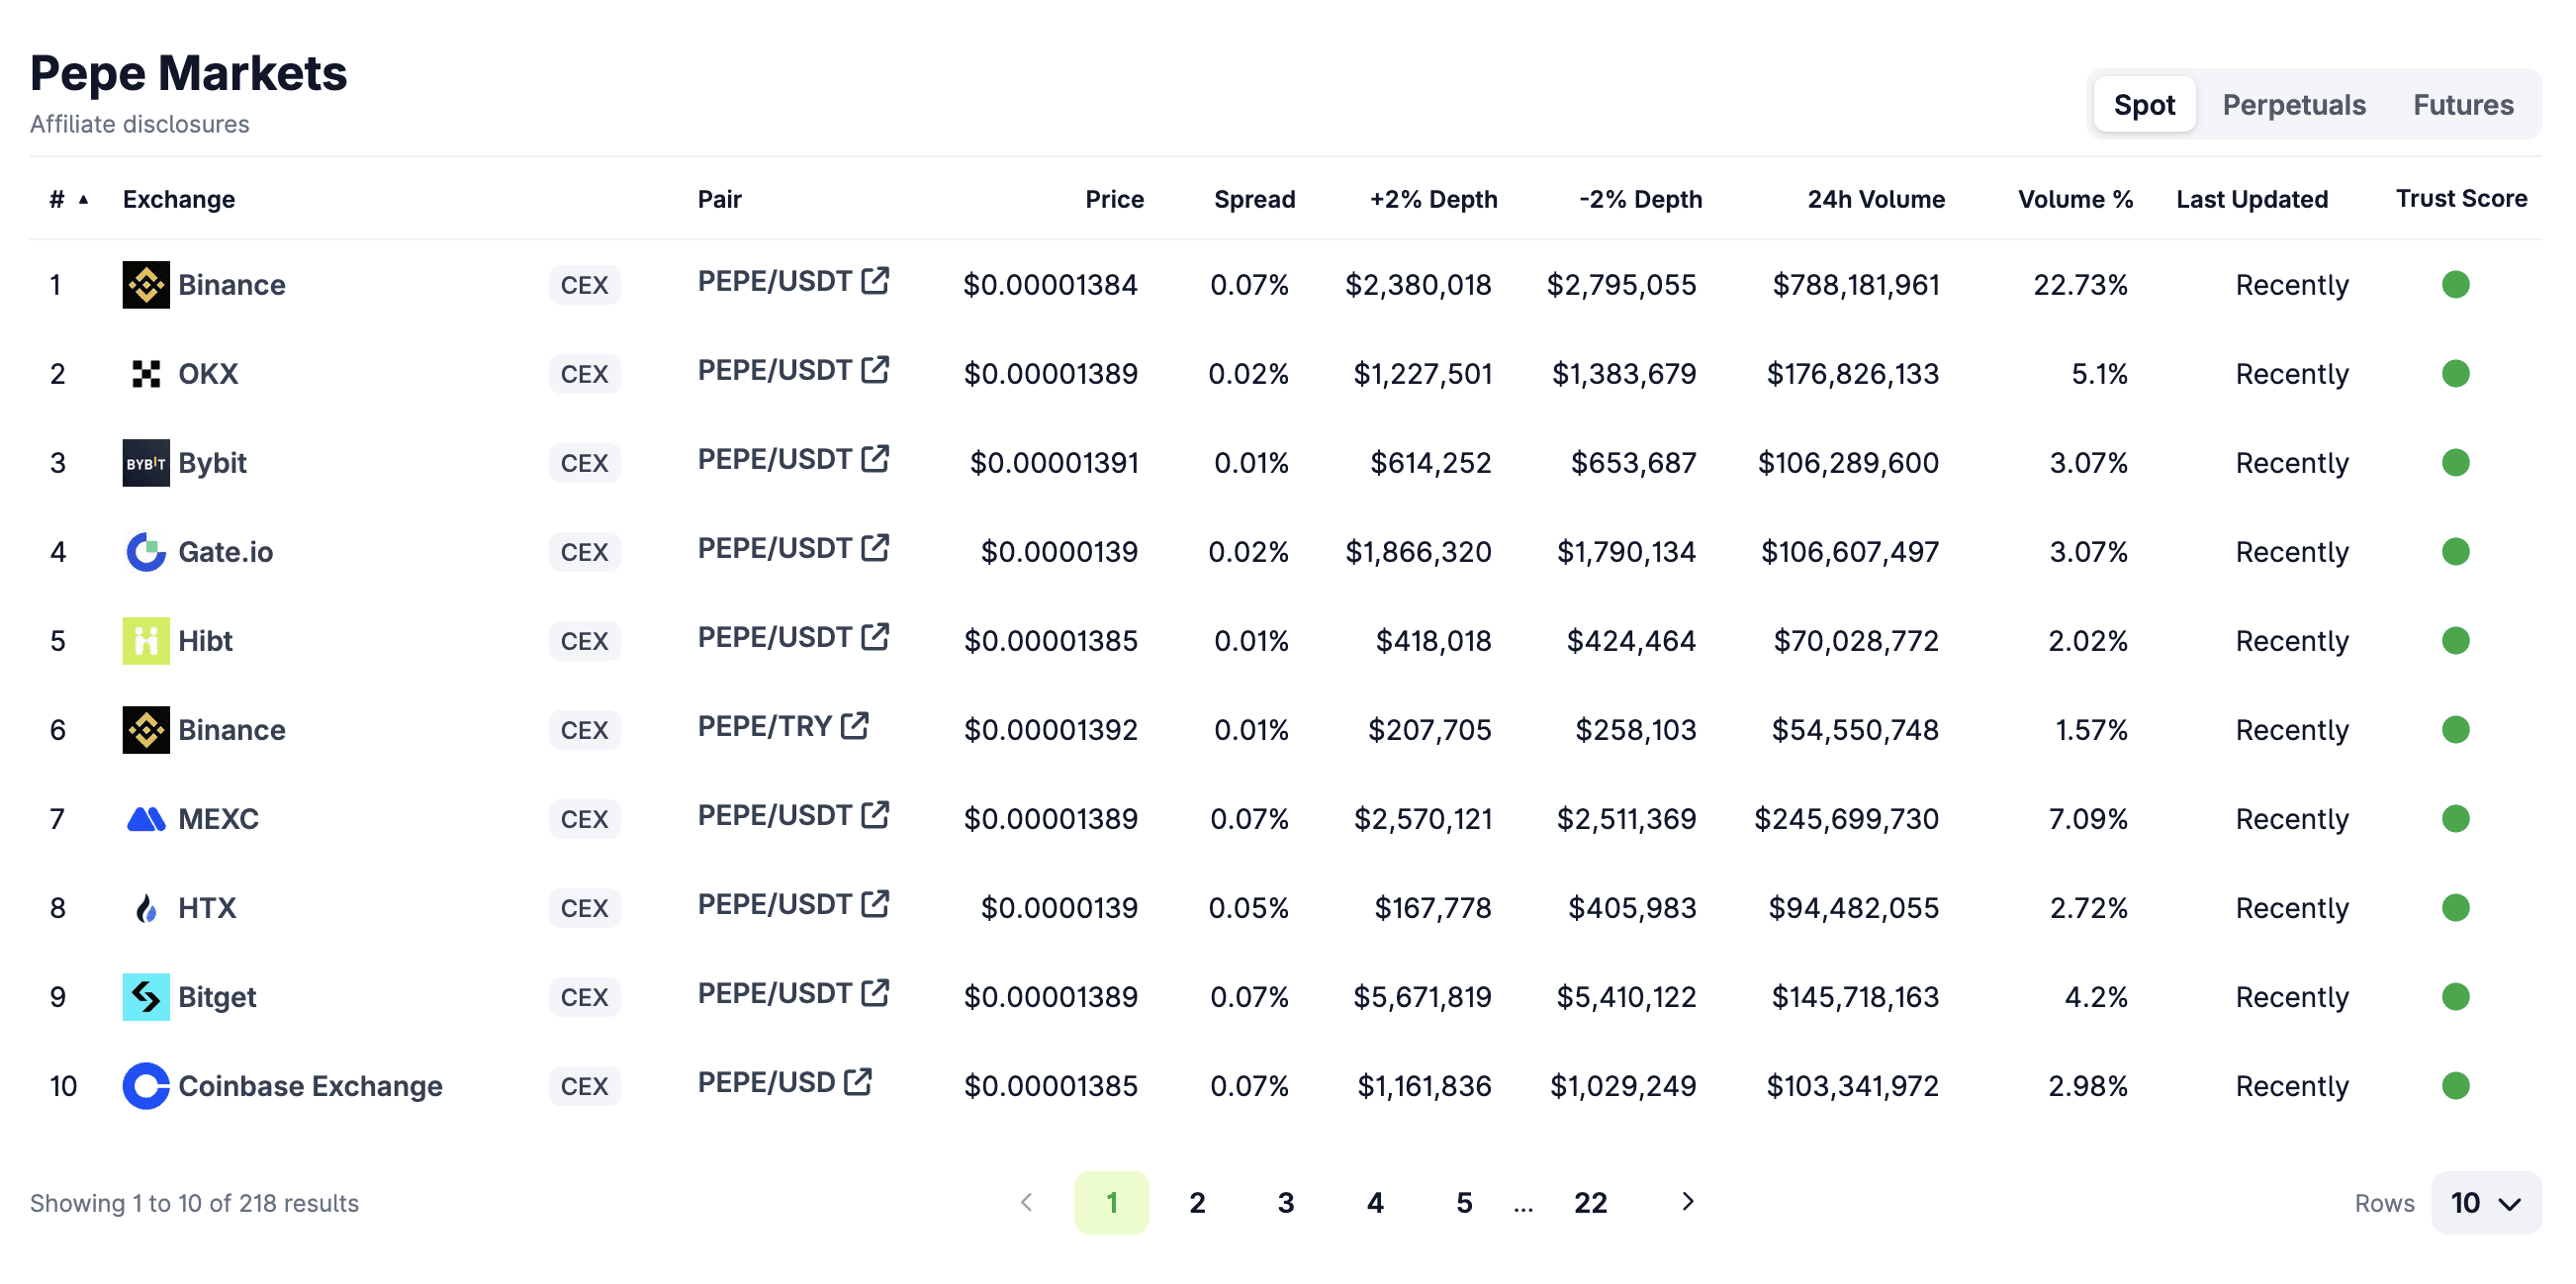The image size is (2576, 1284).
Task: Click the Bitget exchange logo
Action: coord(146,997)
